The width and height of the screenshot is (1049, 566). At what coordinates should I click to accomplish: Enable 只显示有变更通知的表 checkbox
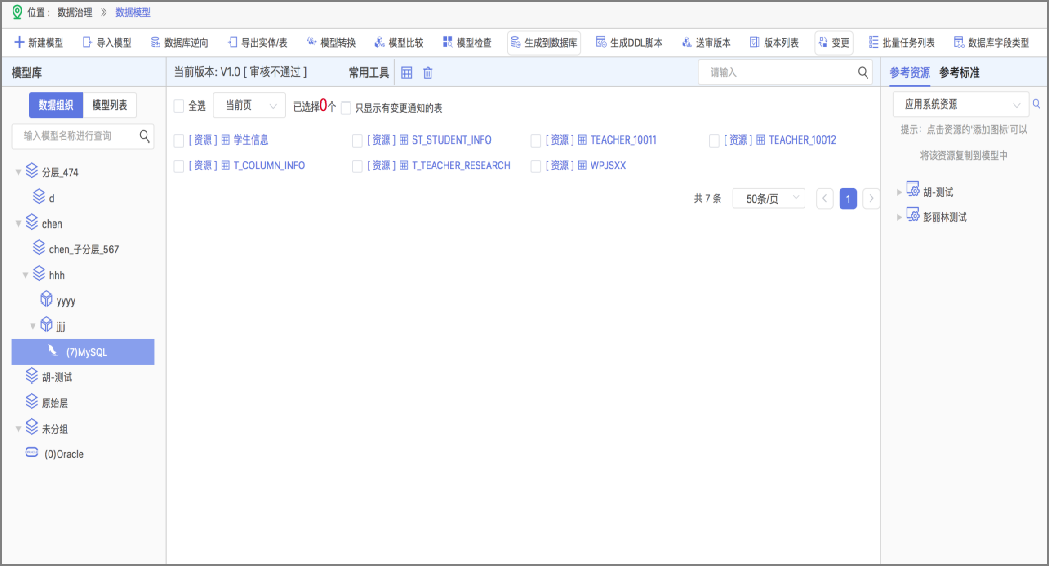346,107
